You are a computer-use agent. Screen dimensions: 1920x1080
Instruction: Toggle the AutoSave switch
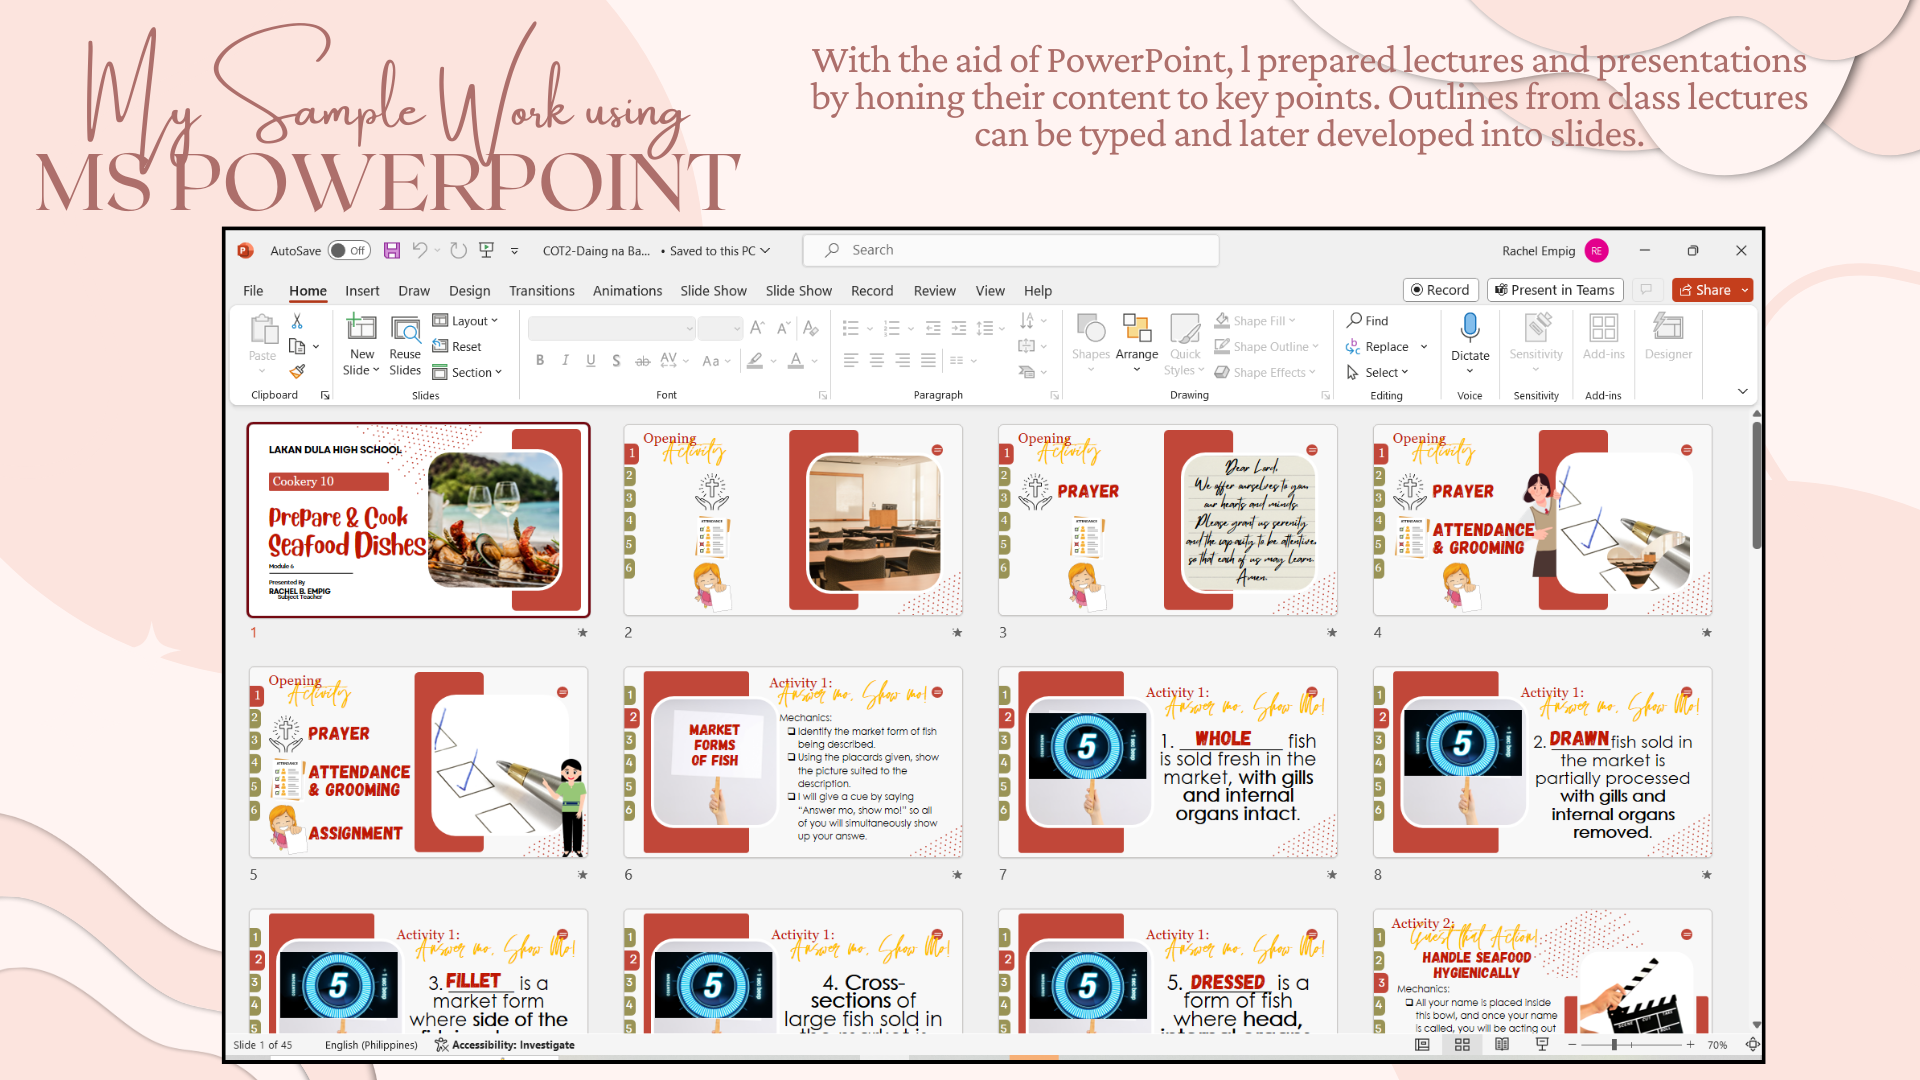coord(349,251)
